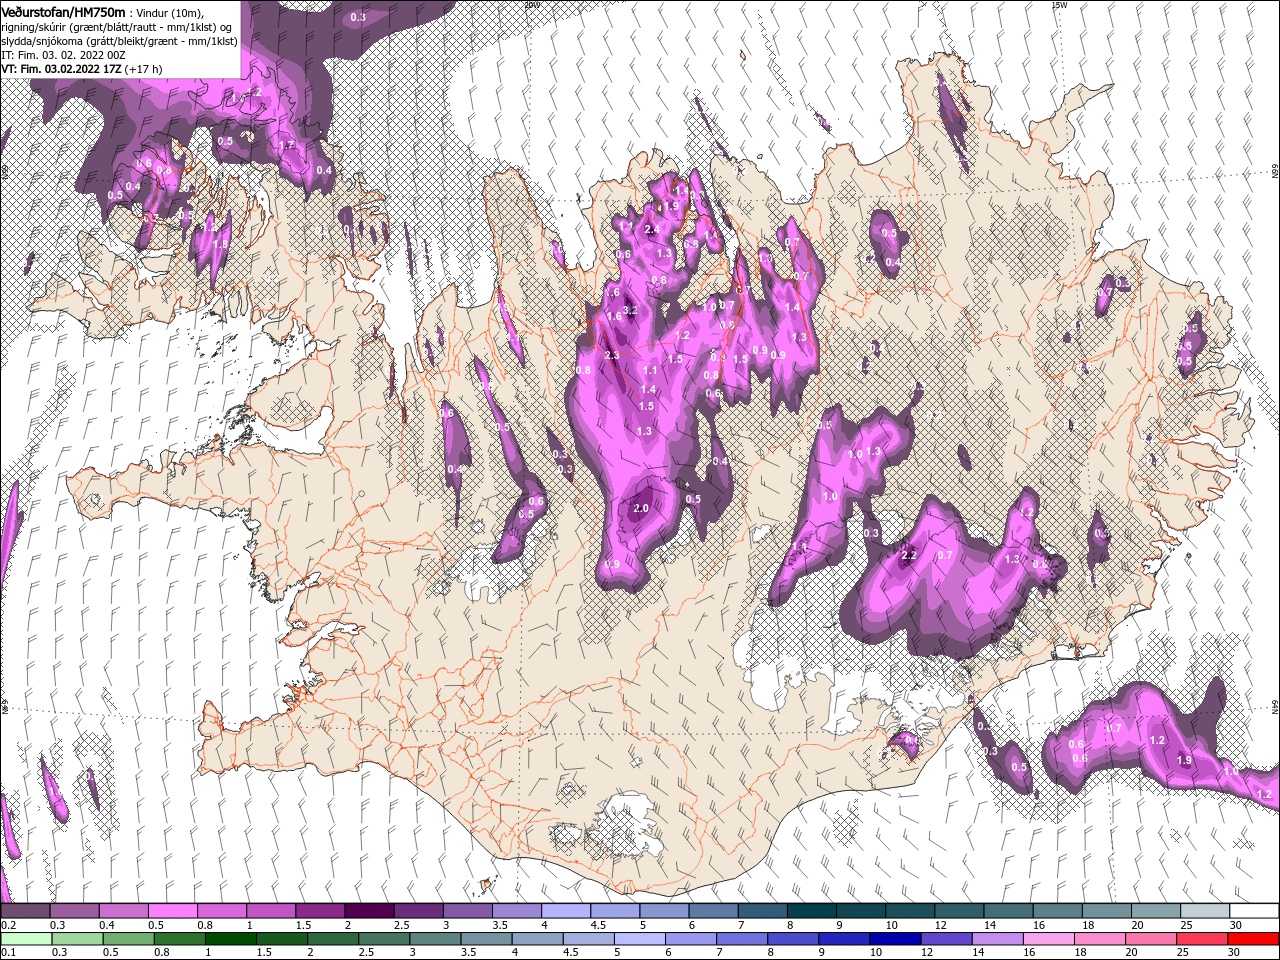Screen dimensions: 1280x960
Task: Click the '25' label in the top legend scale
Action: coord(1185,925)
